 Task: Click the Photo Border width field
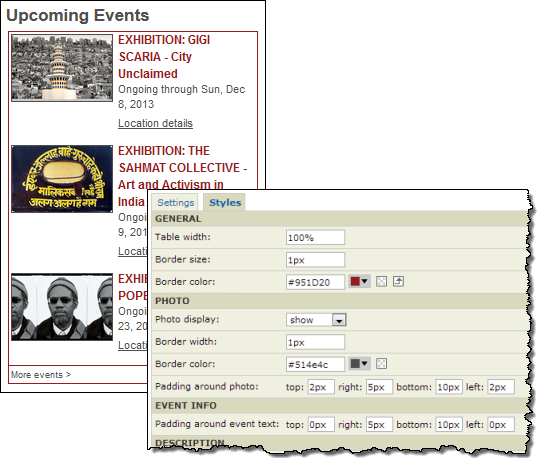click(315, 342)
